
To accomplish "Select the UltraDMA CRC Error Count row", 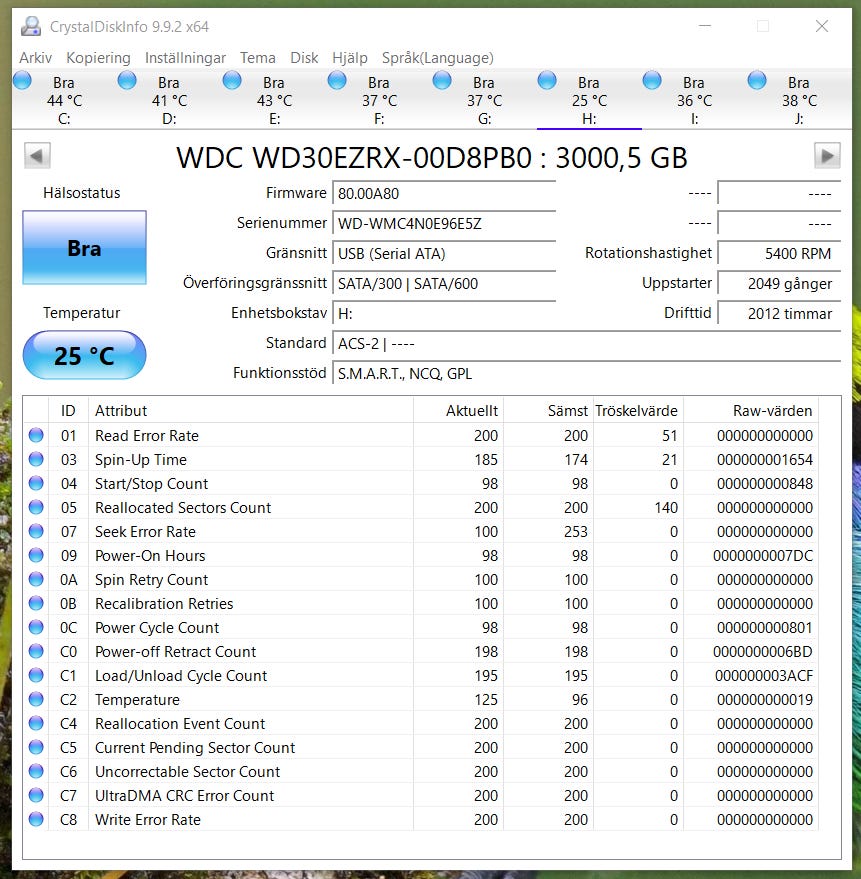I will [x=421, y=795].
